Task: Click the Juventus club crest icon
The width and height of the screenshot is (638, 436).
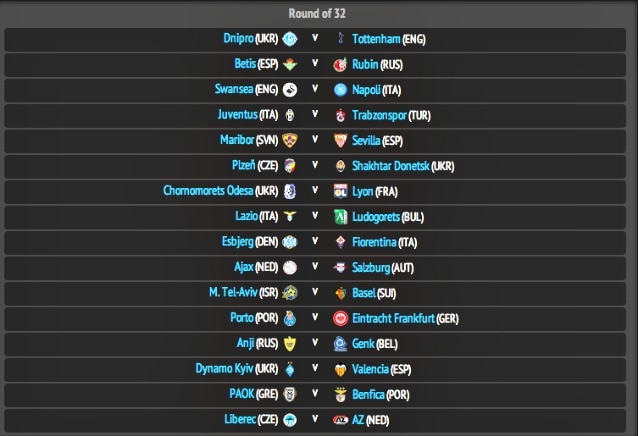Action: 290,115
